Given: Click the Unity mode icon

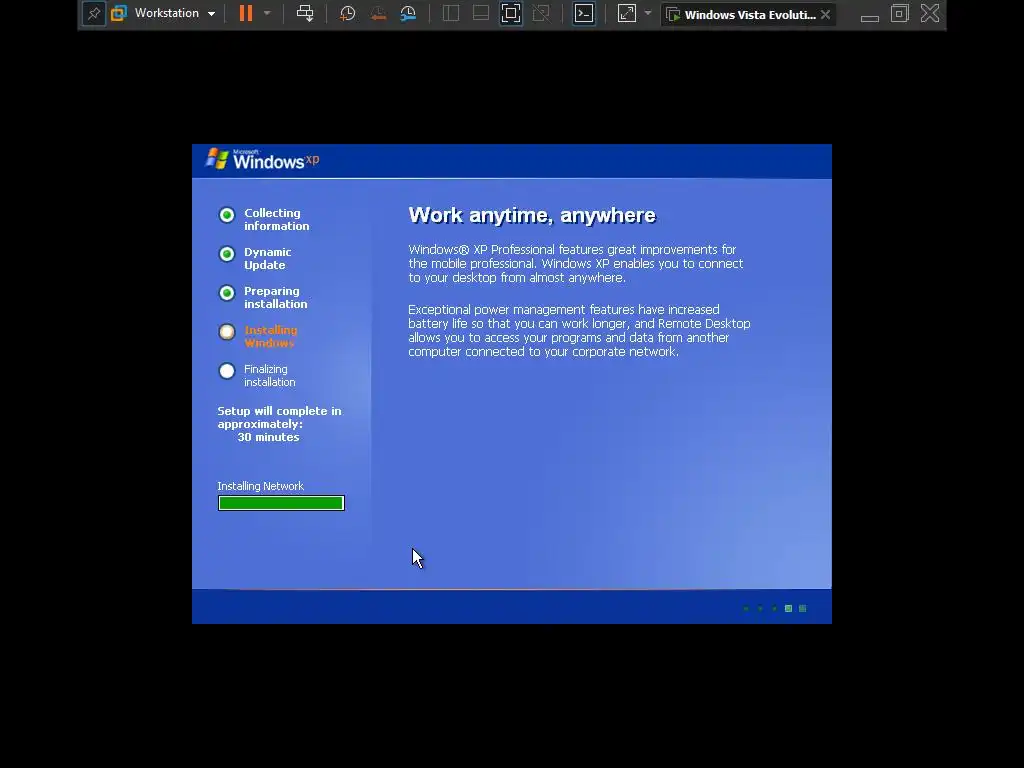Looking at the screenshot, I should point(541,13).
